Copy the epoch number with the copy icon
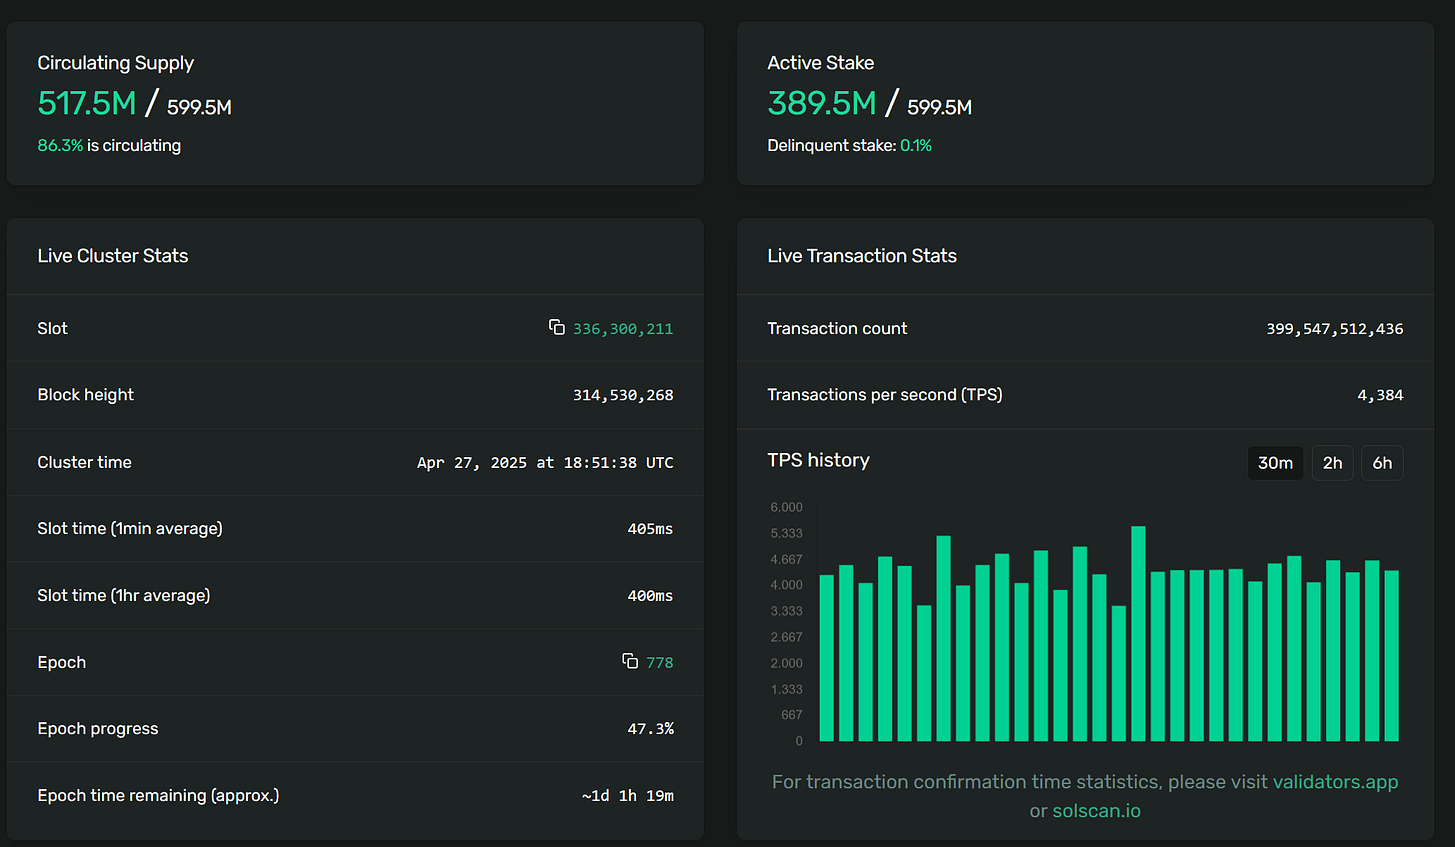Image resolution: width=1455 pixels, height=847 pixels. (x=630, y=661)
